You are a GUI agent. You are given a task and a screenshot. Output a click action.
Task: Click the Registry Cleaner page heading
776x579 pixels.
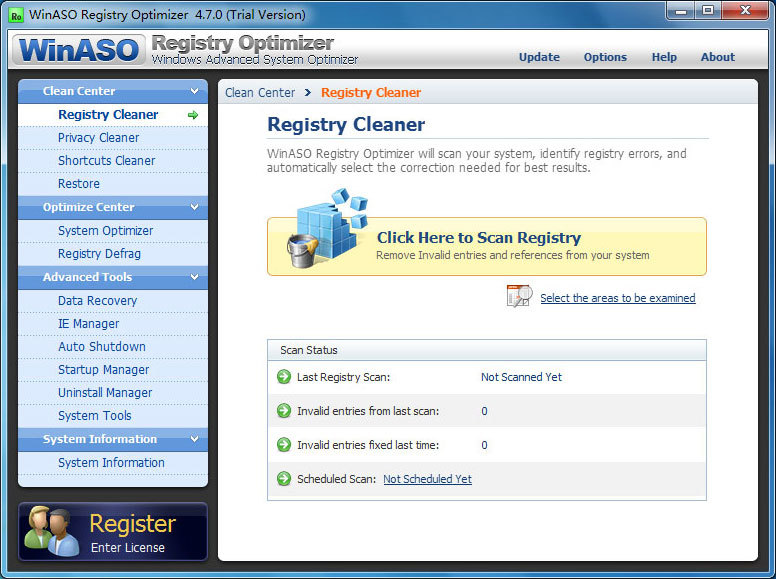pyautogui.click(x=346, y=125)
